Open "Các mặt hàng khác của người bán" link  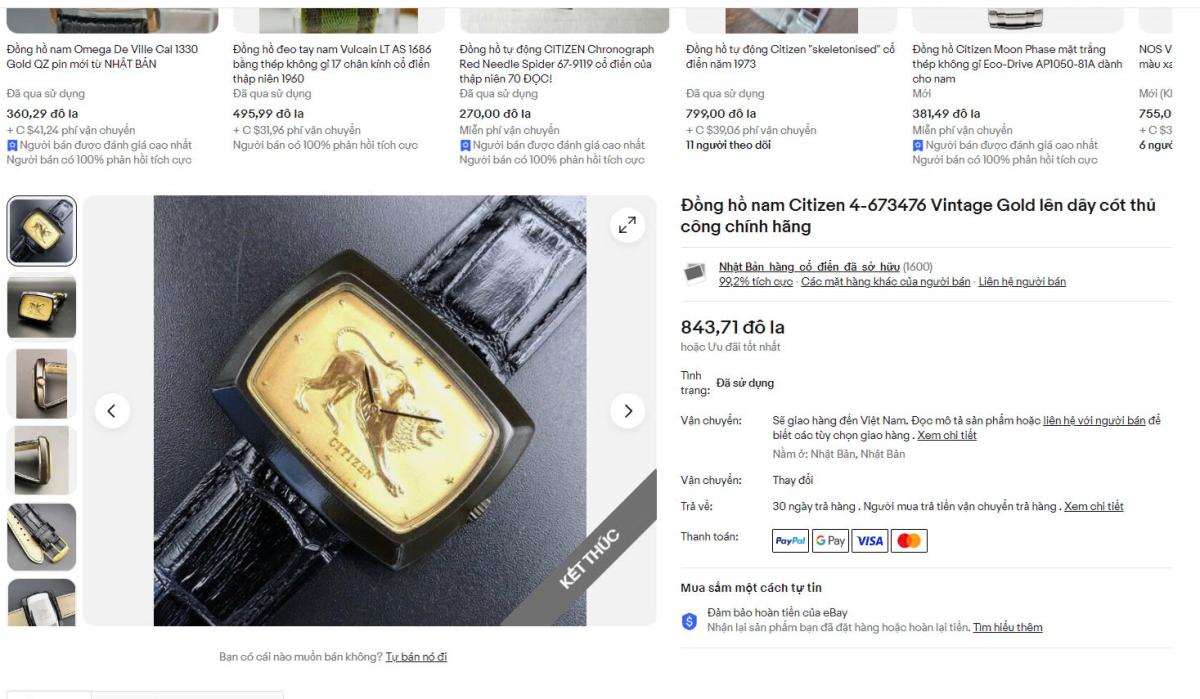click(x=885, y=282)
